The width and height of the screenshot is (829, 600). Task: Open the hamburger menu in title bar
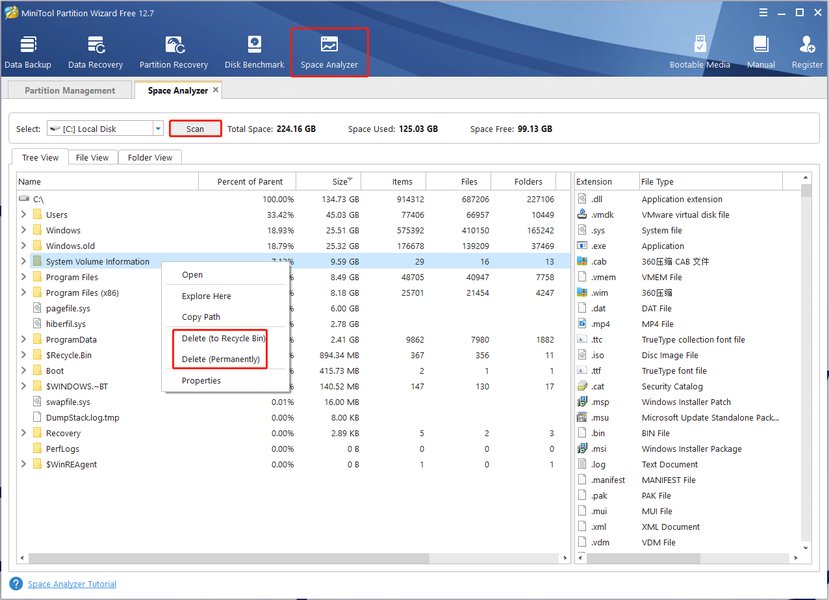point(763,12)
